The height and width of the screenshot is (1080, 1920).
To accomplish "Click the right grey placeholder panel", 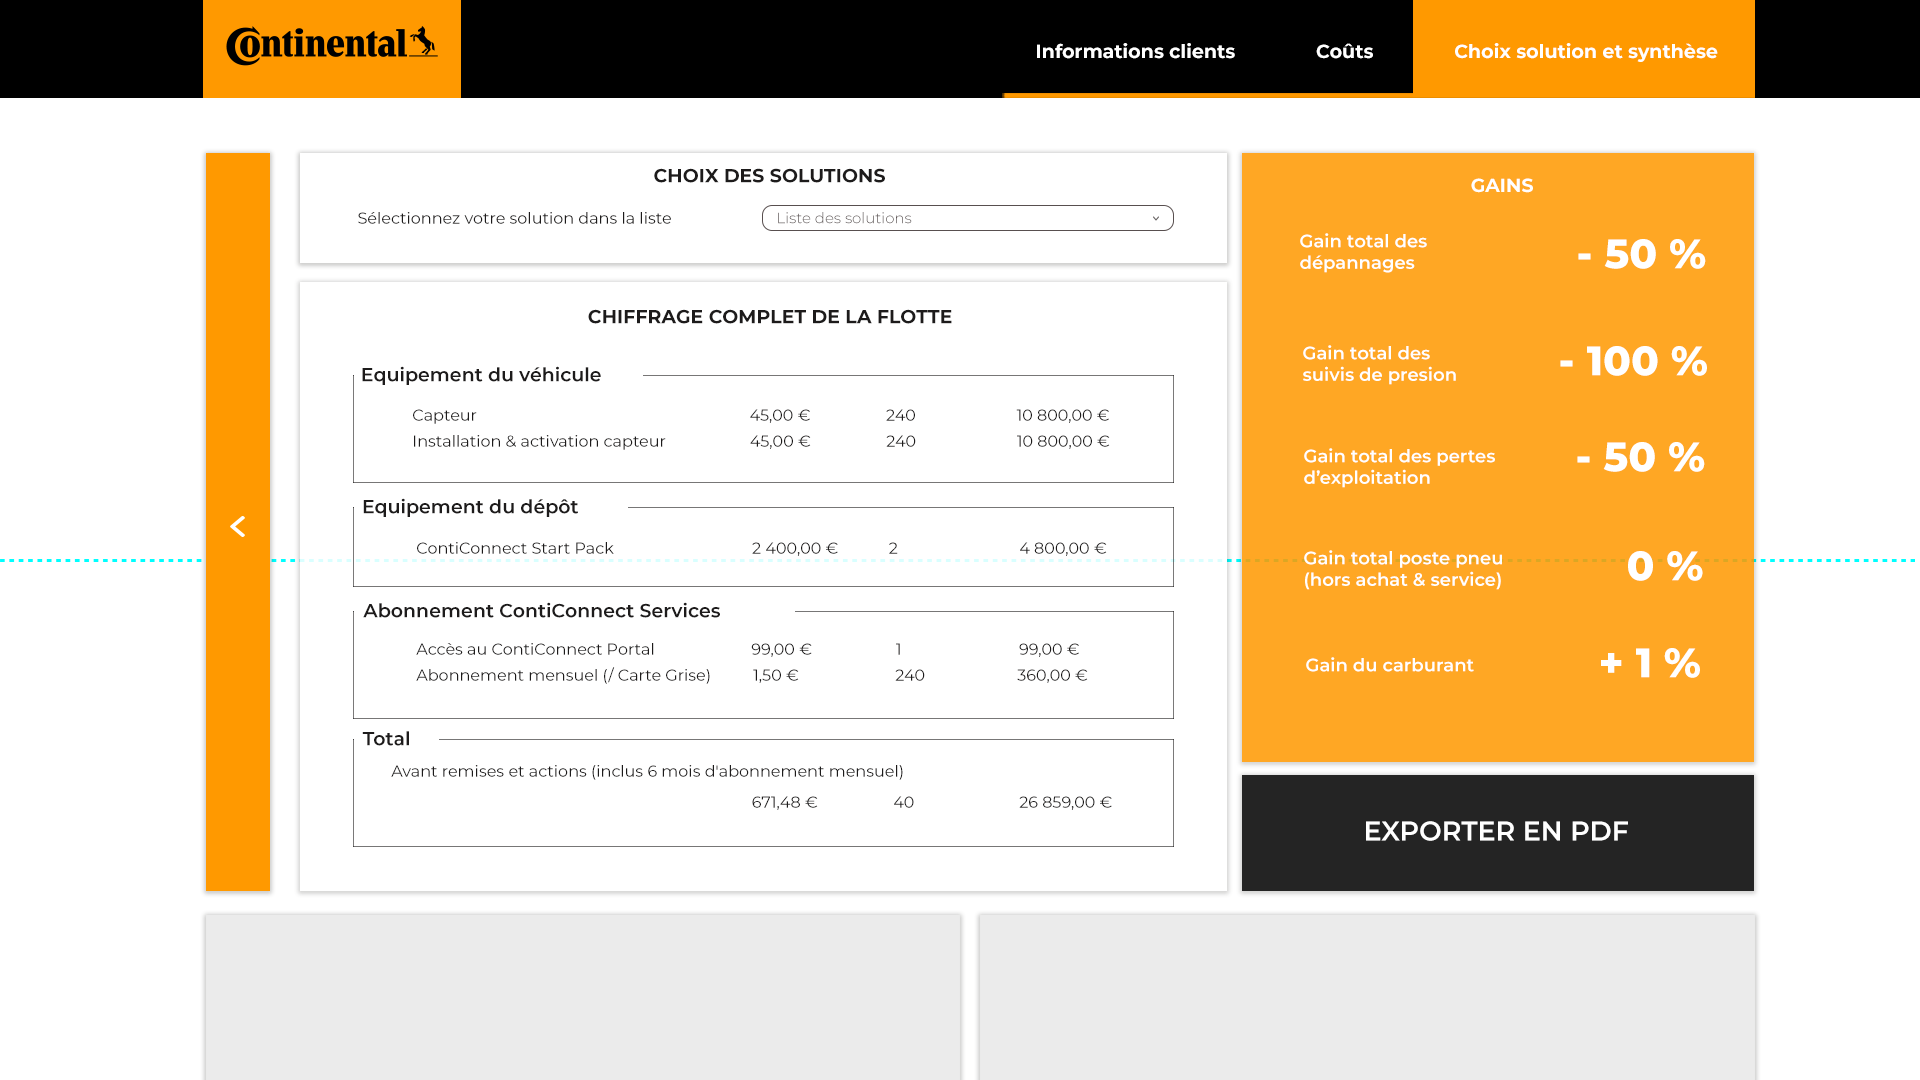I will pos(1366,996).
